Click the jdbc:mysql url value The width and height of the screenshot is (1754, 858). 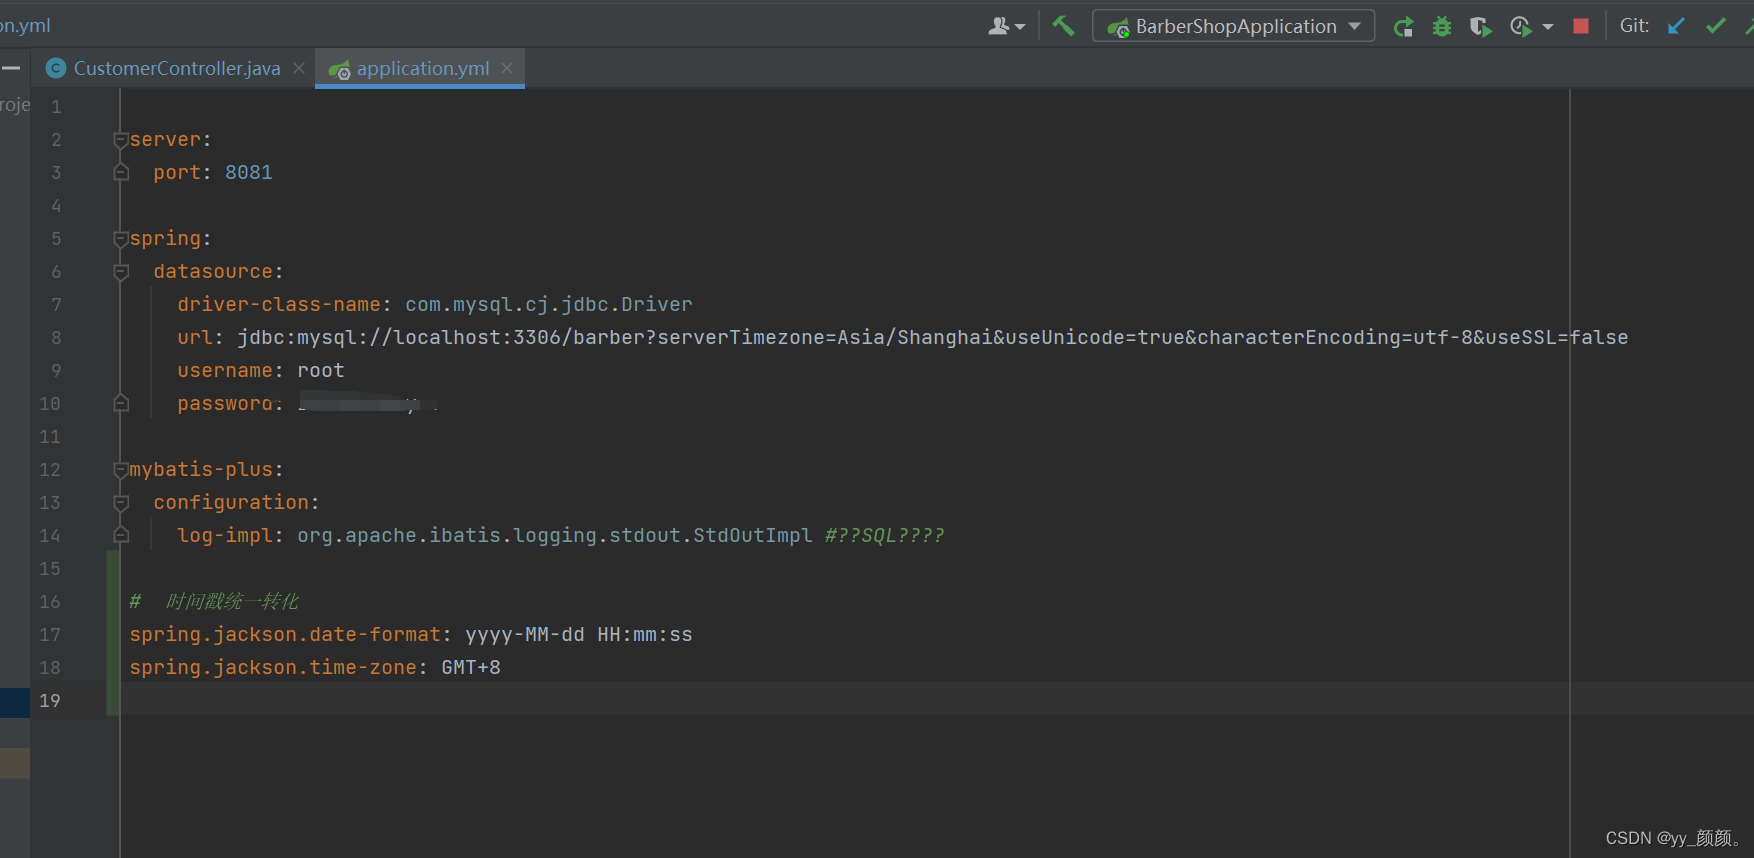[x=932, y=337]
